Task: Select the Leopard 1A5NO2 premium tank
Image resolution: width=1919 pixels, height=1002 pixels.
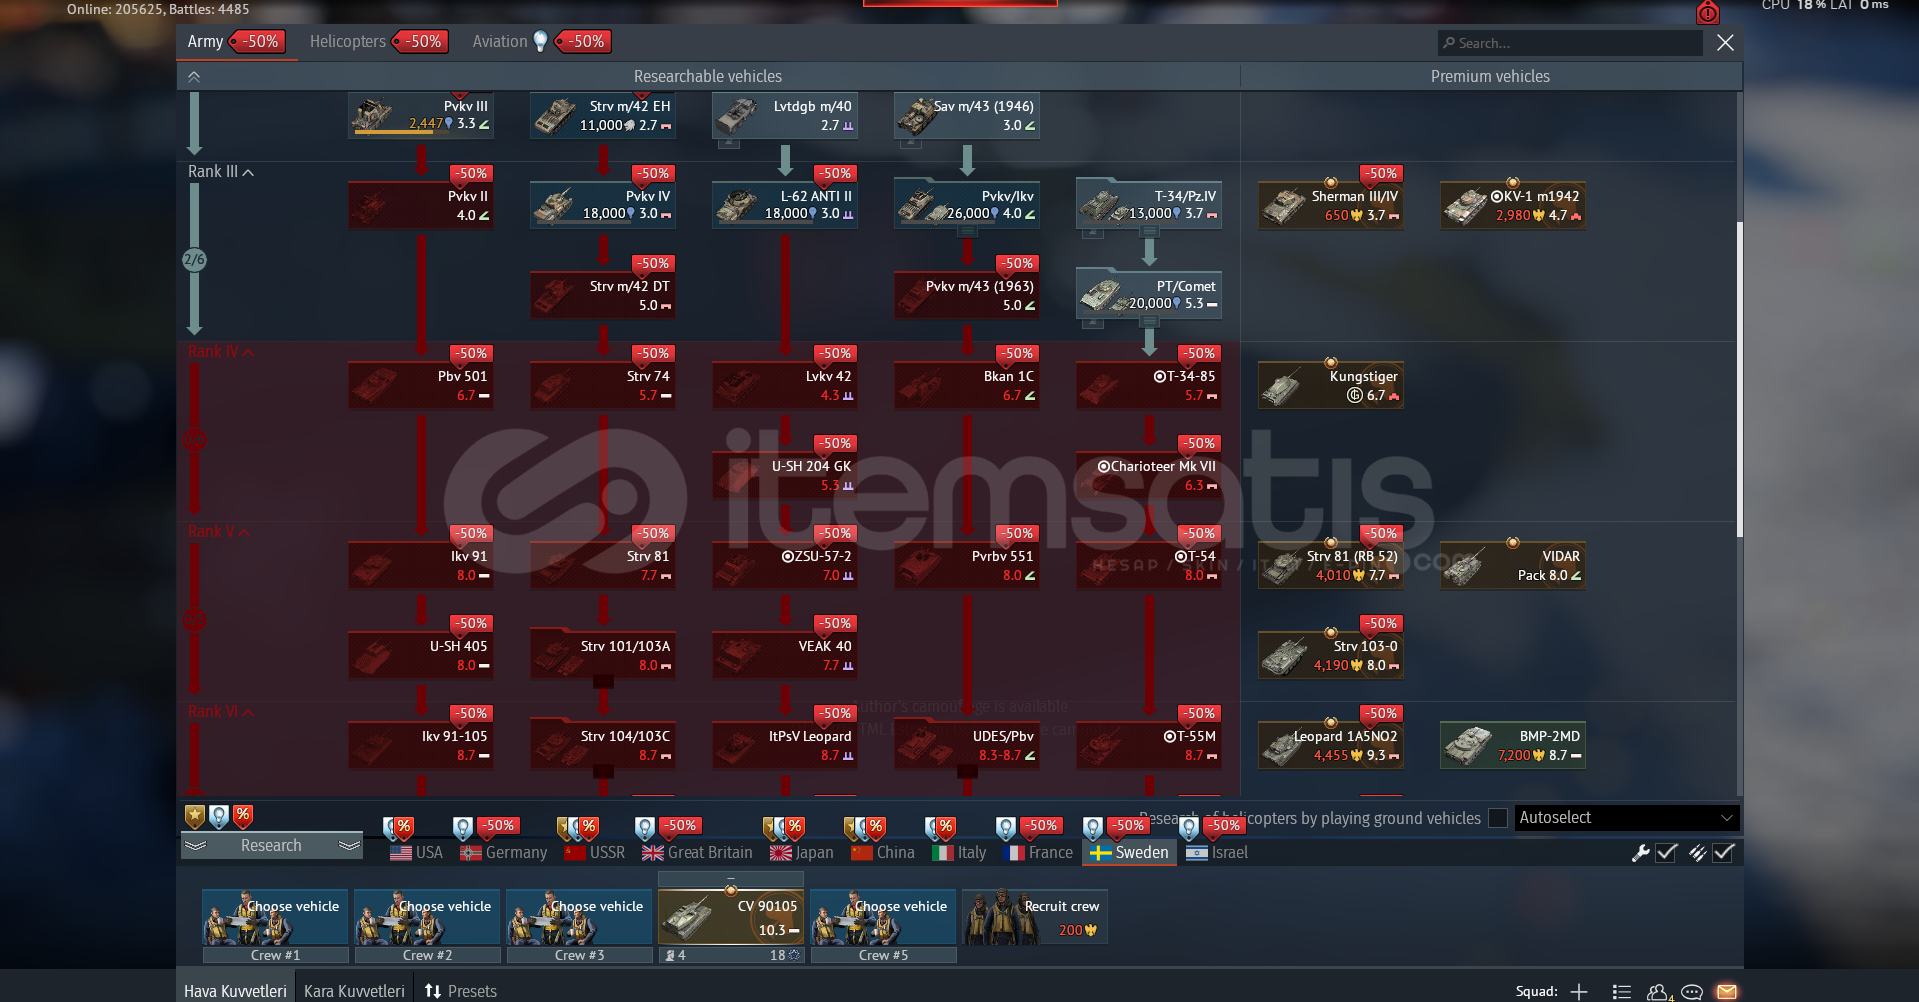Action: 1331,745
